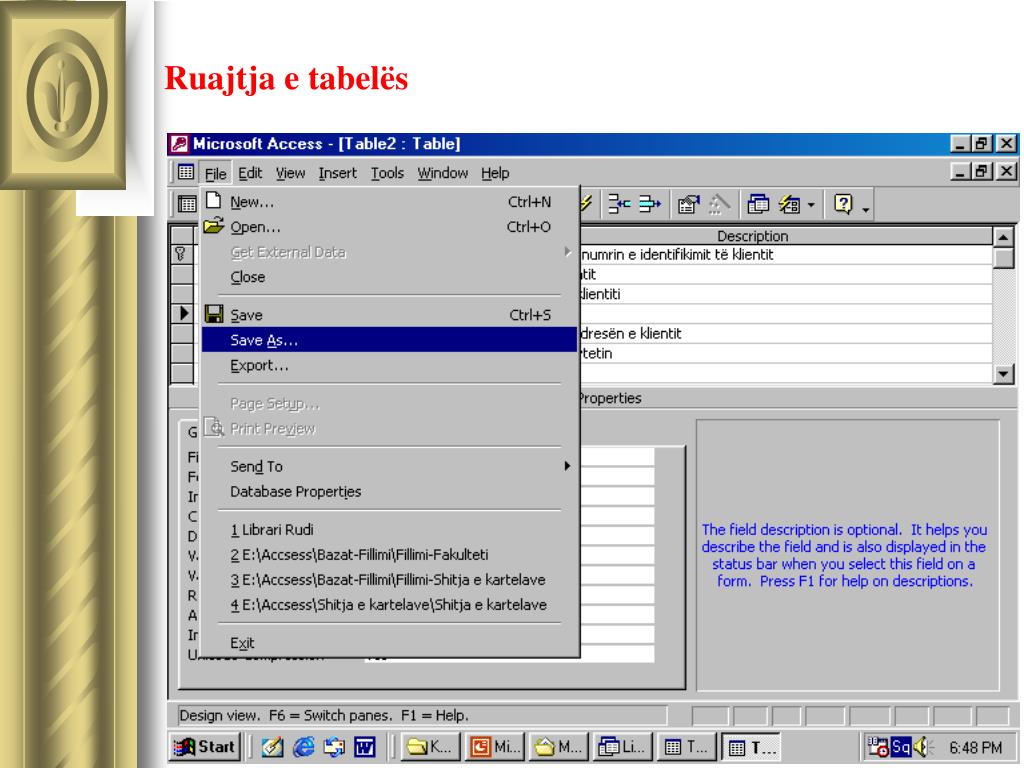Open the Insert menu
Viewport: 1024px width, 768px height.
[338, 173]
